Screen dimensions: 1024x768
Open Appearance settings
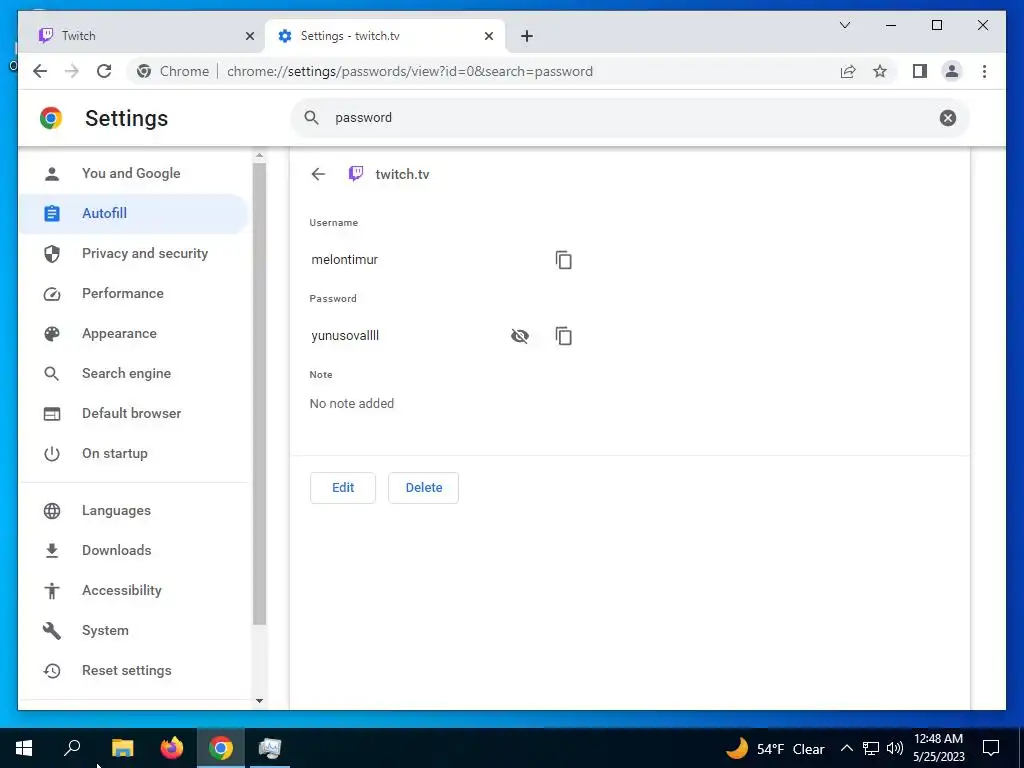pyautogui.click(x=133, y=333)
